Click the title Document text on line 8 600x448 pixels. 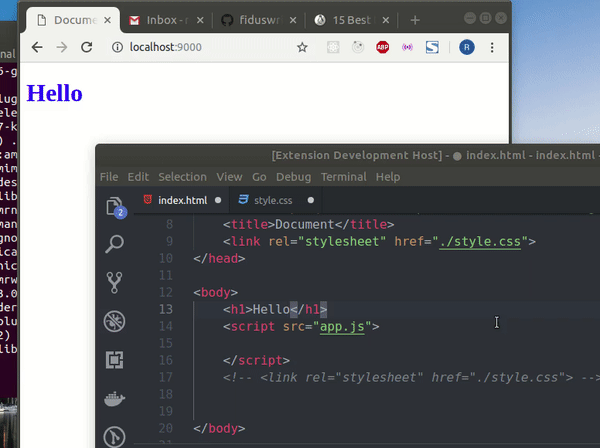[305, 224]
